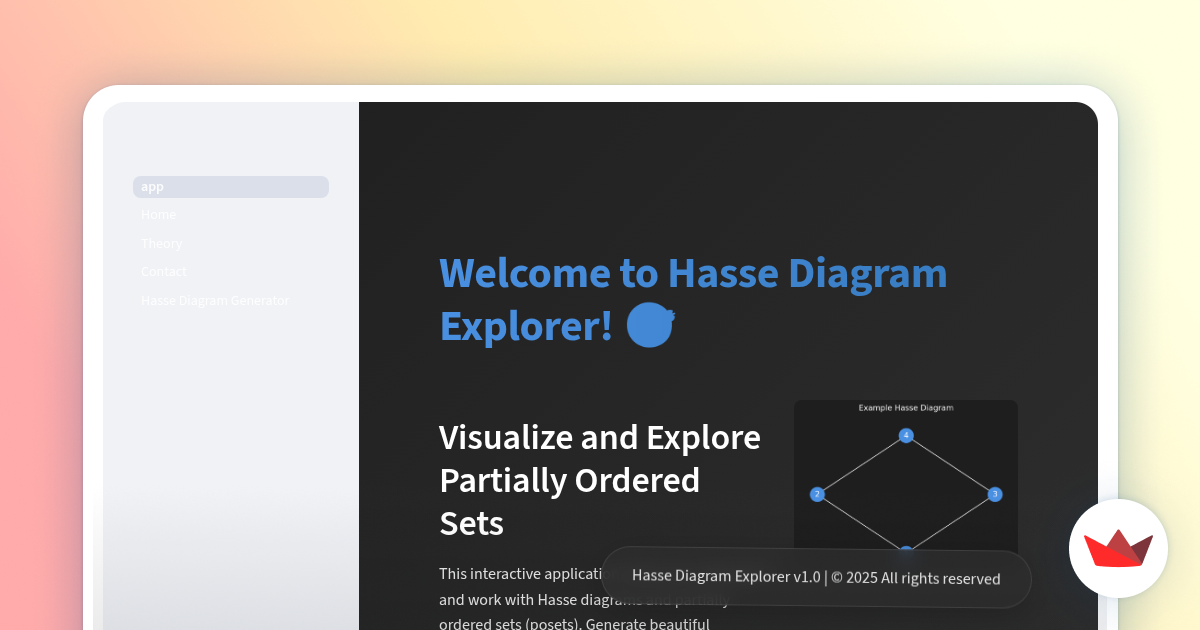Expand the Example Hasse Diagram panel
Viewport: 1200px width, 630px height.
pyautogui.click(x=905, y=407)
